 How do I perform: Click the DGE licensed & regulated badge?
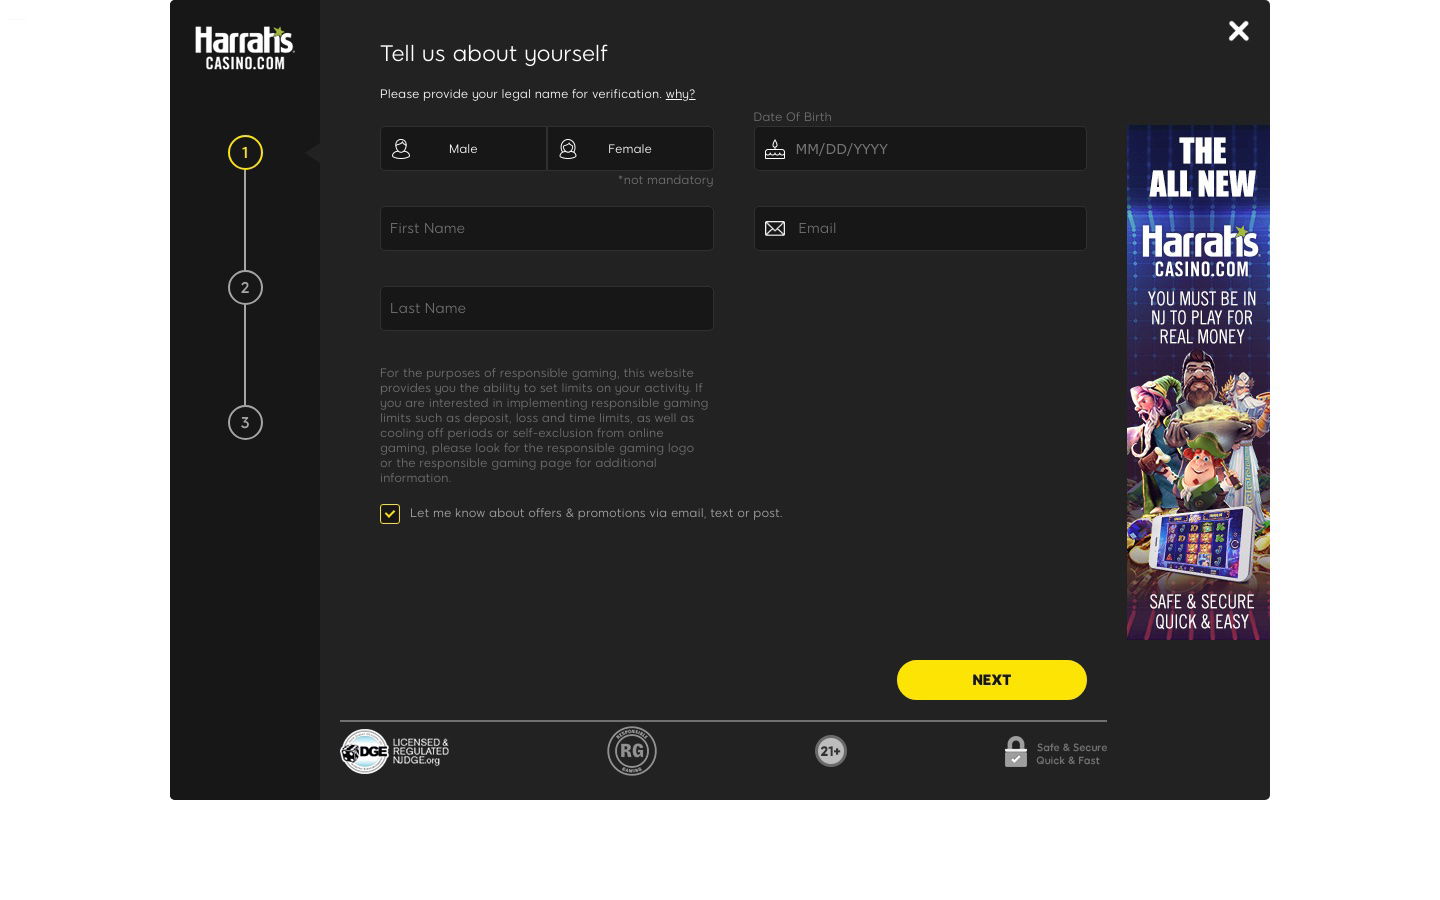point(395,751)
